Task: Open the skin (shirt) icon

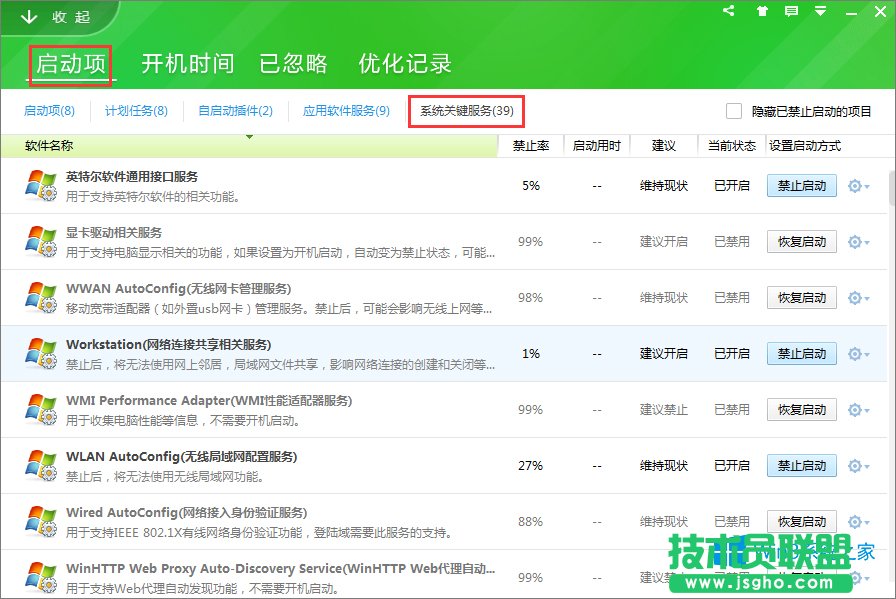Action: [x=762, y=12]
